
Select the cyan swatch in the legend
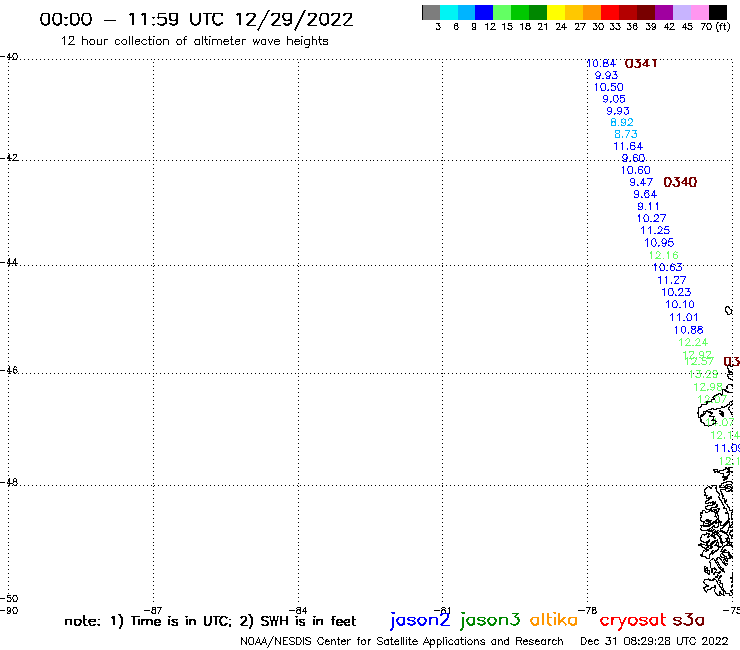pyautogui.click(x=449, y=12)
